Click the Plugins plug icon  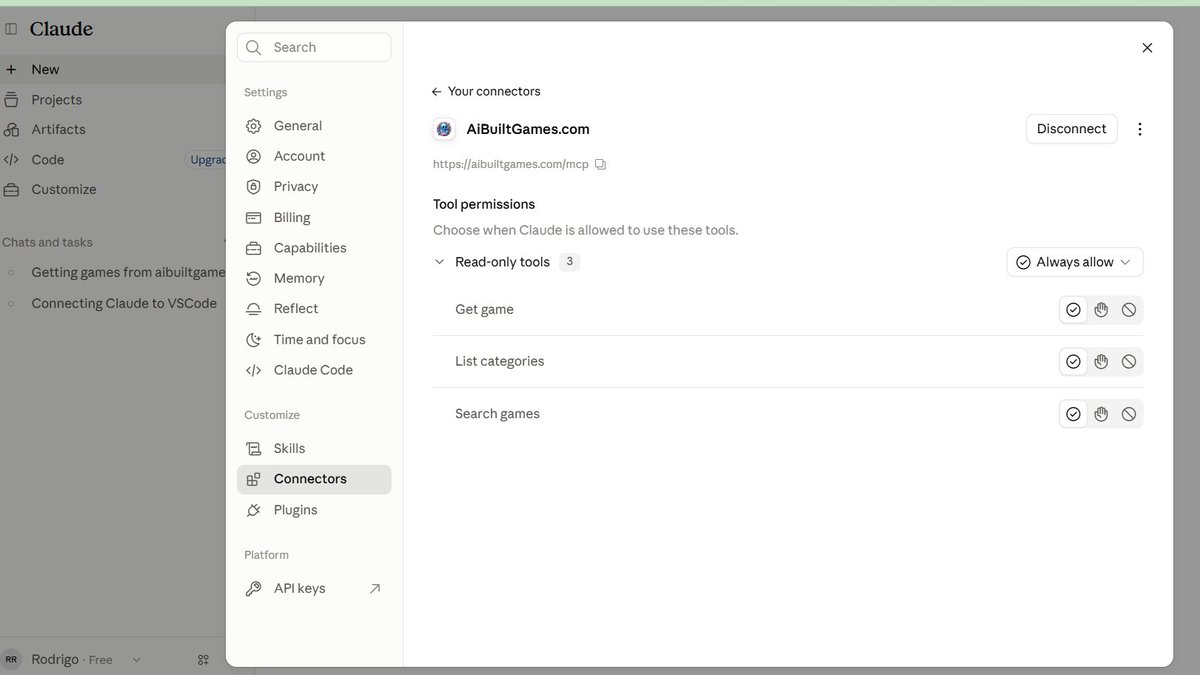254,510
